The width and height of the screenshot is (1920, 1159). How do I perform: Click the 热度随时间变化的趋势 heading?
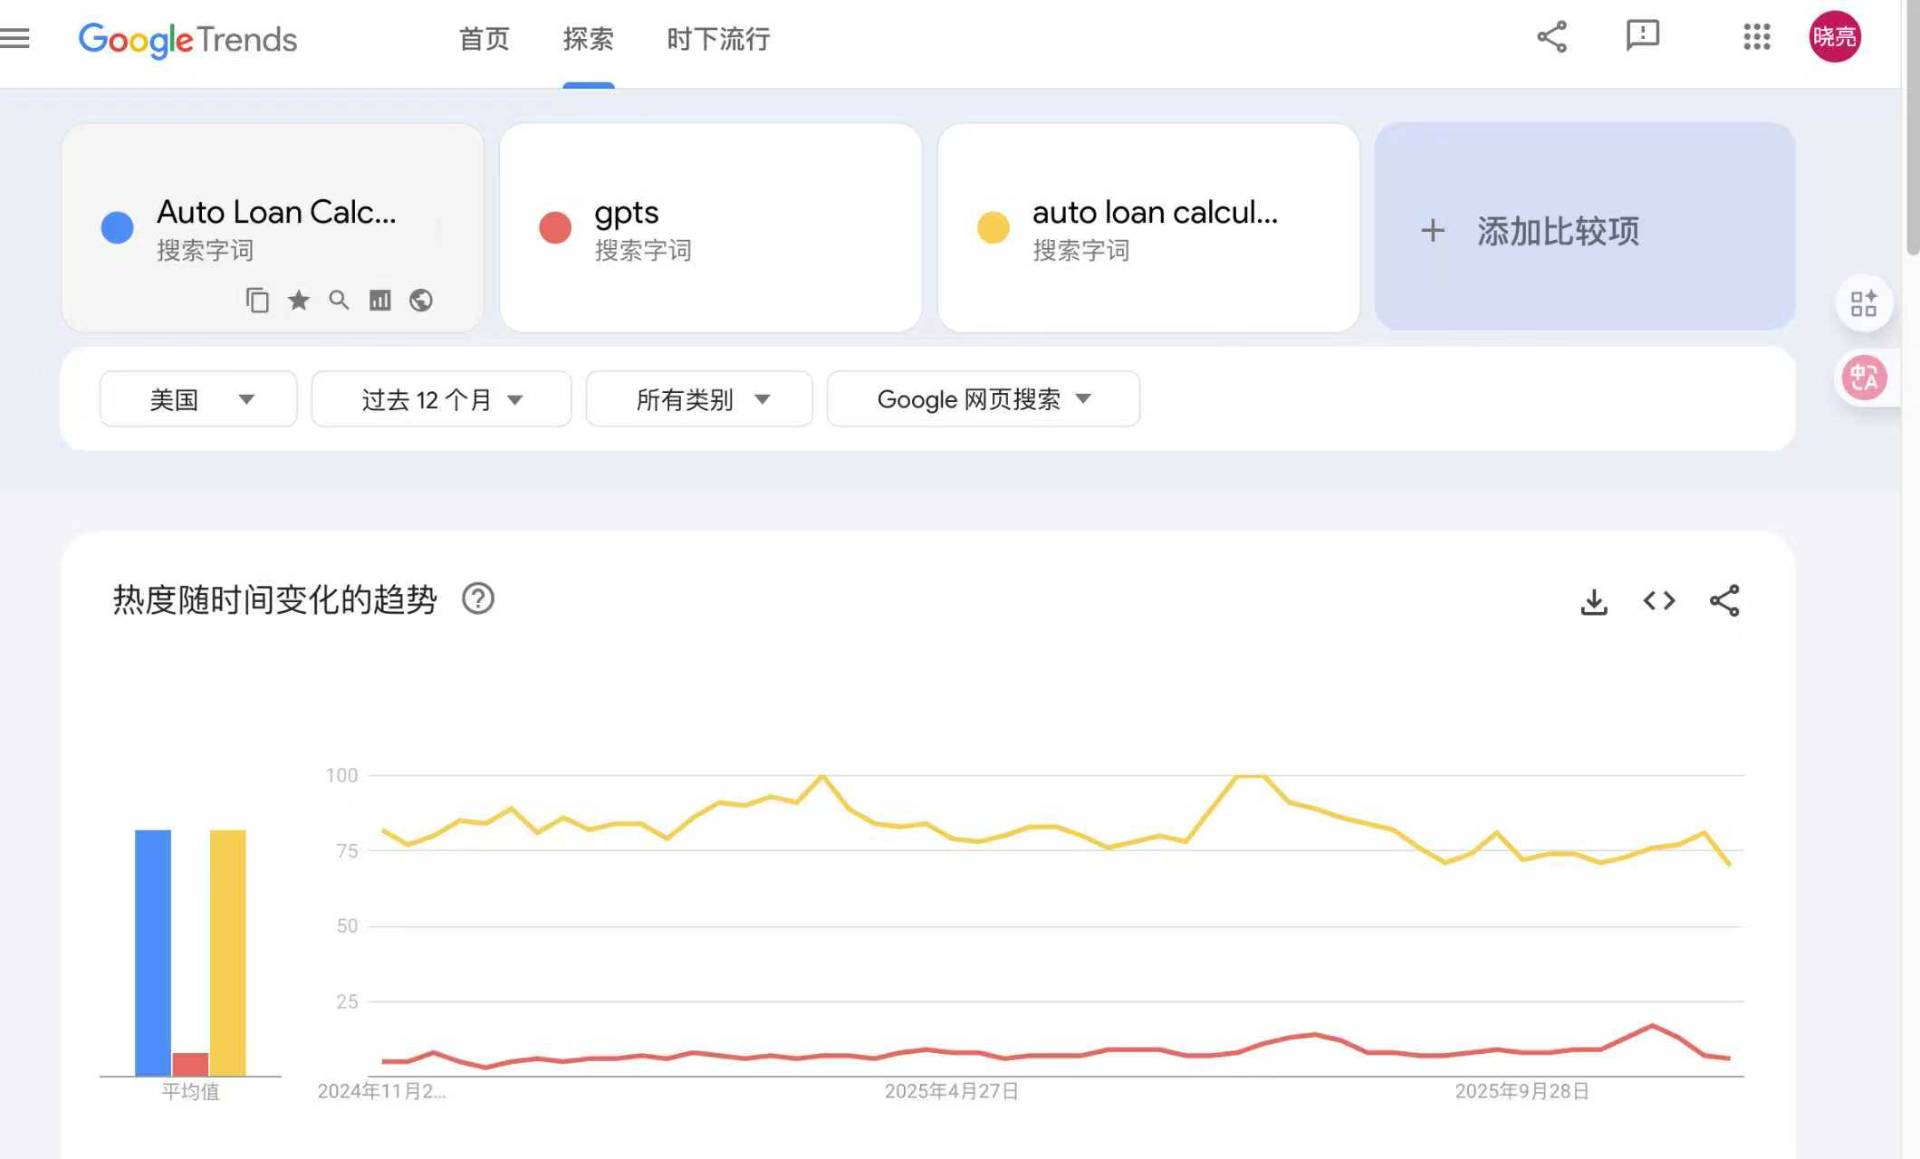coord(275,600)
